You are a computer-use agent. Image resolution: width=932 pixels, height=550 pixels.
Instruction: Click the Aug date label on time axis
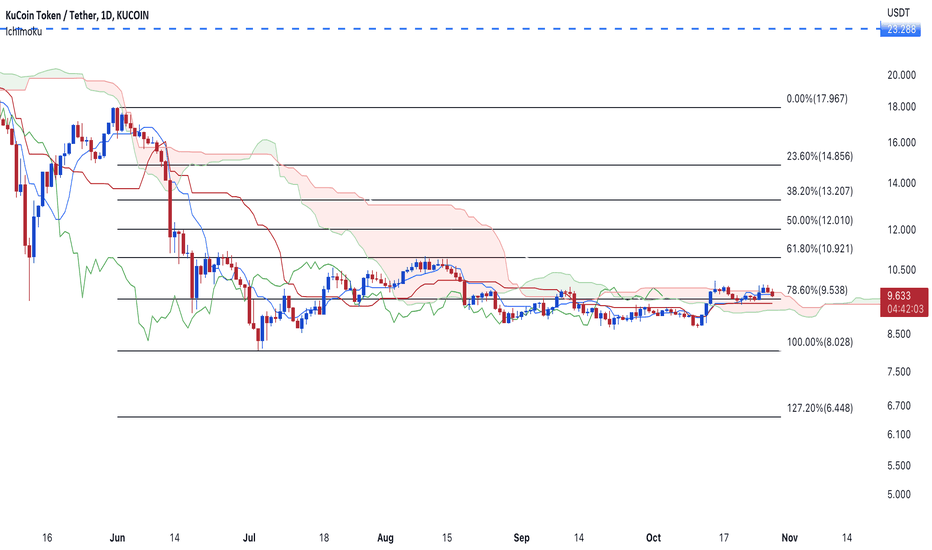[385, 538]
